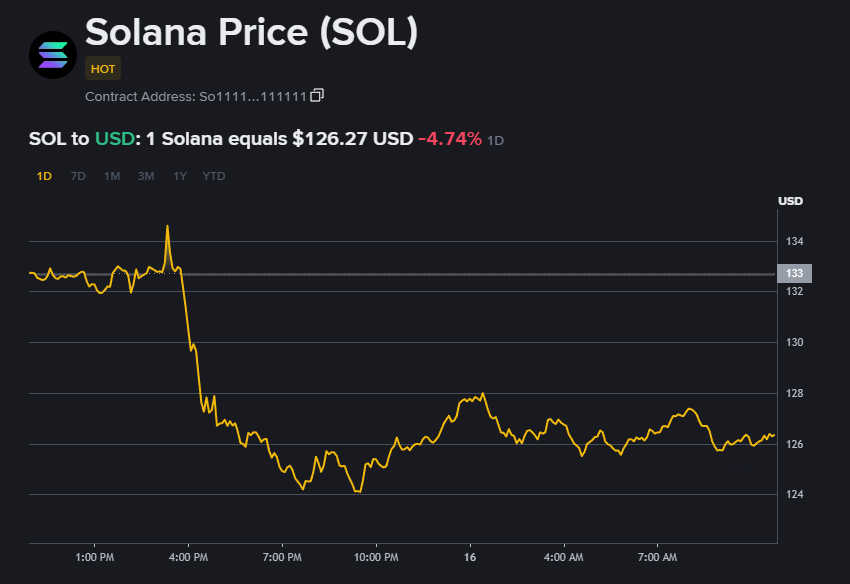This screenshot has height=584, width=850.
Task: Select the 3M timeframe tab
Action: click(145, 175)
